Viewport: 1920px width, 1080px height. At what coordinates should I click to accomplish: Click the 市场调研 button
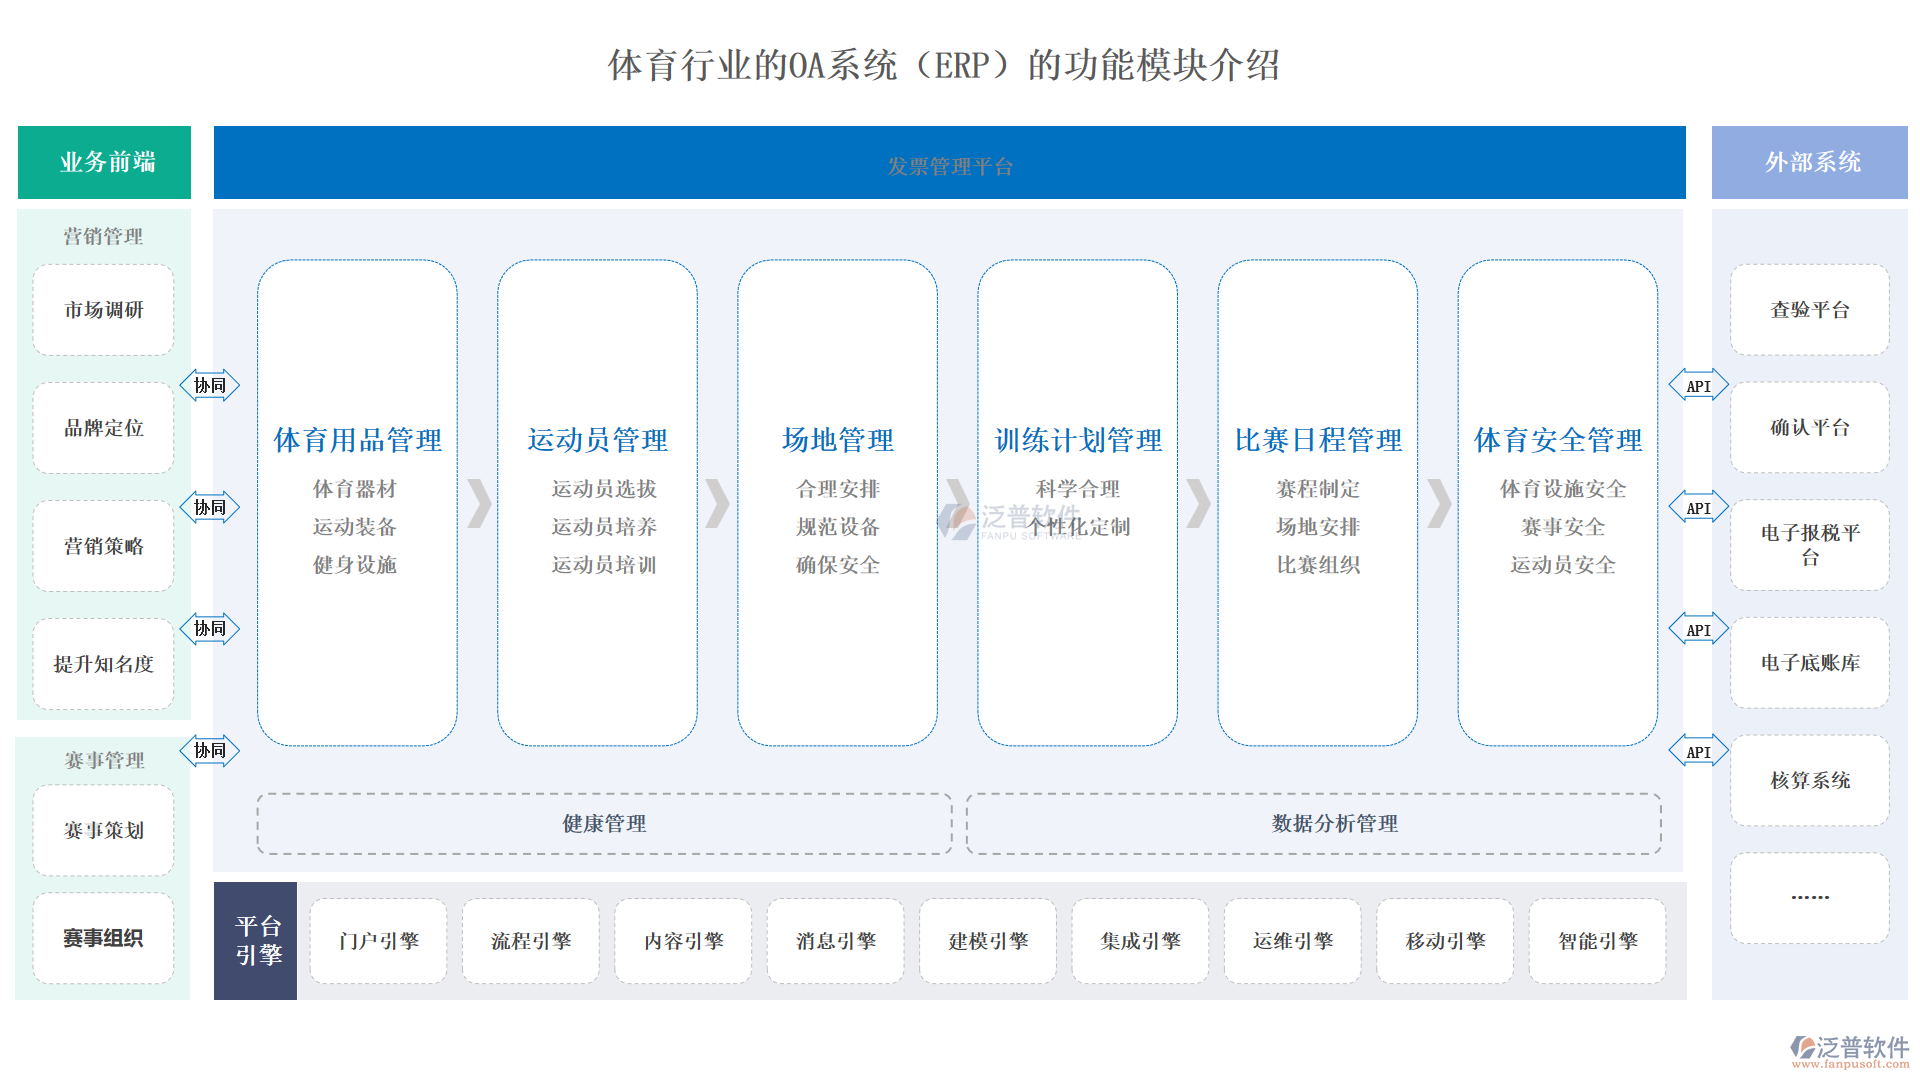[103, 310]
